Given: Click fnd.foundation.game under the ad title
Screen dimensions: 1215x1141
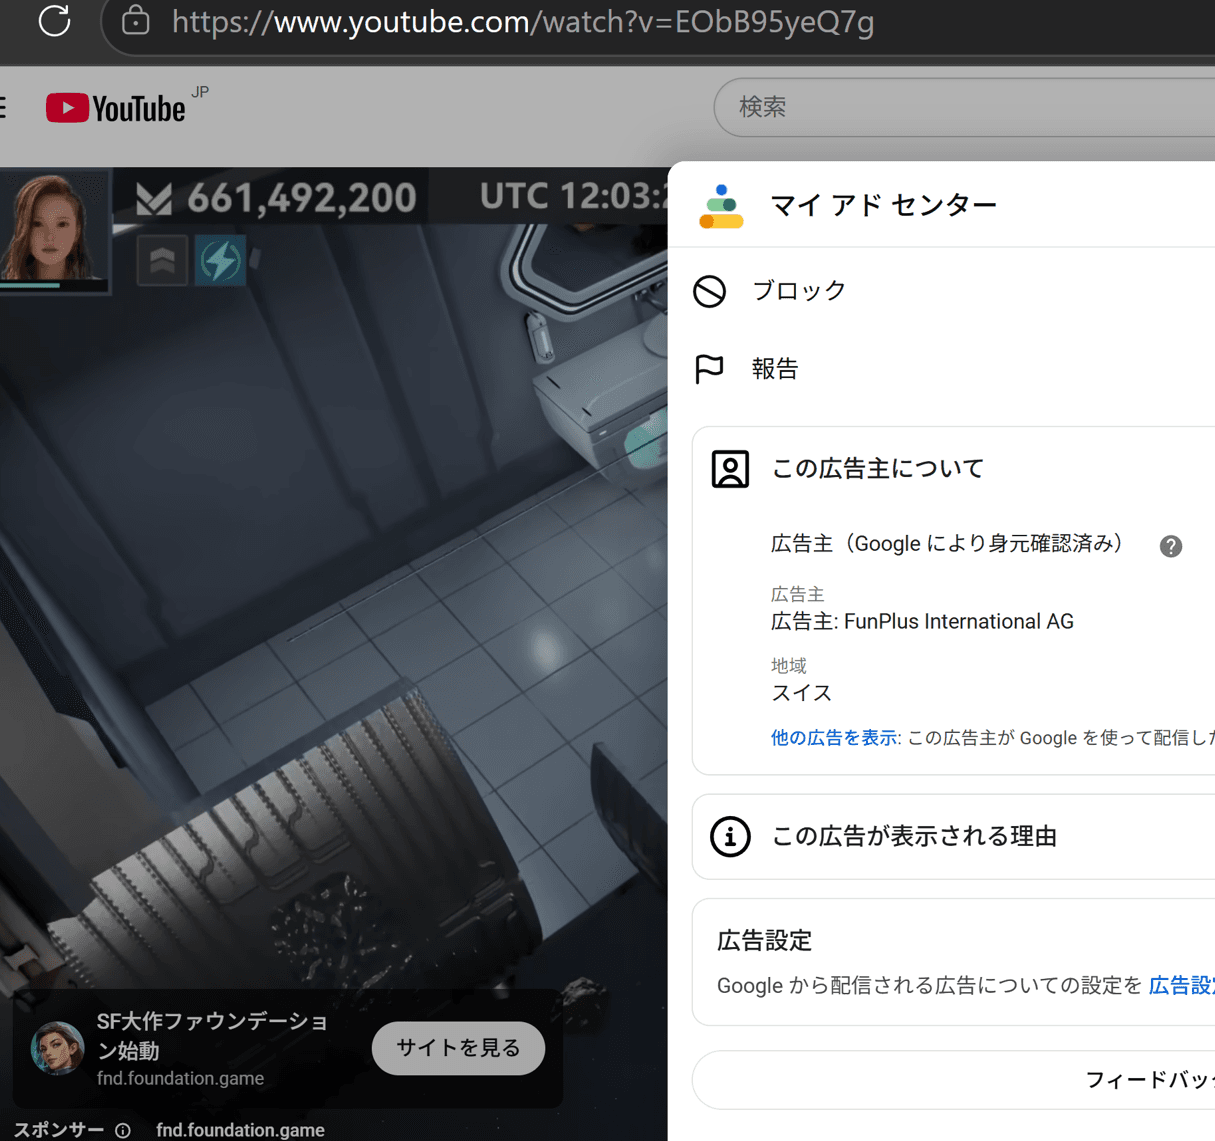Looking at the screenshot, I should 180,1079.
